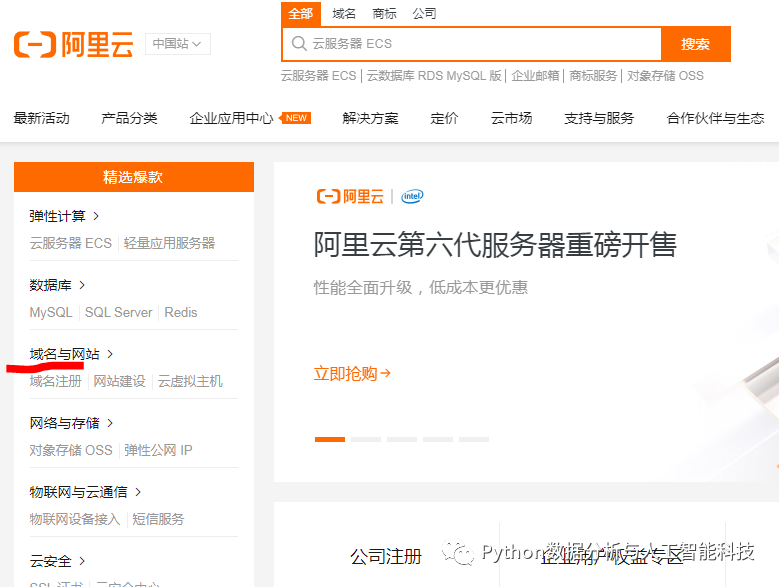Select the 域名 search tab

click(x=344, y=14)
